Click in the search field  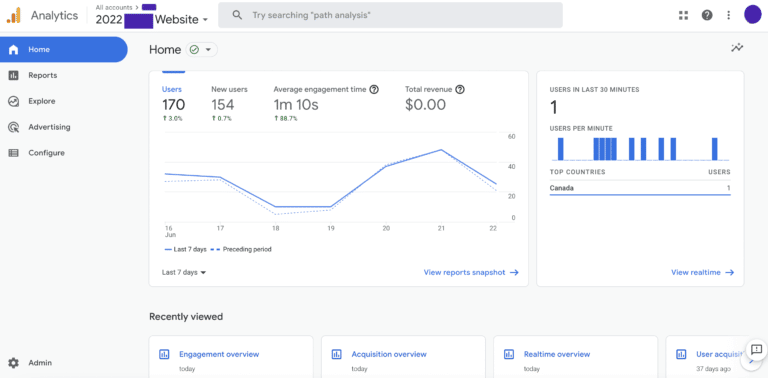[x=390, y=15]
